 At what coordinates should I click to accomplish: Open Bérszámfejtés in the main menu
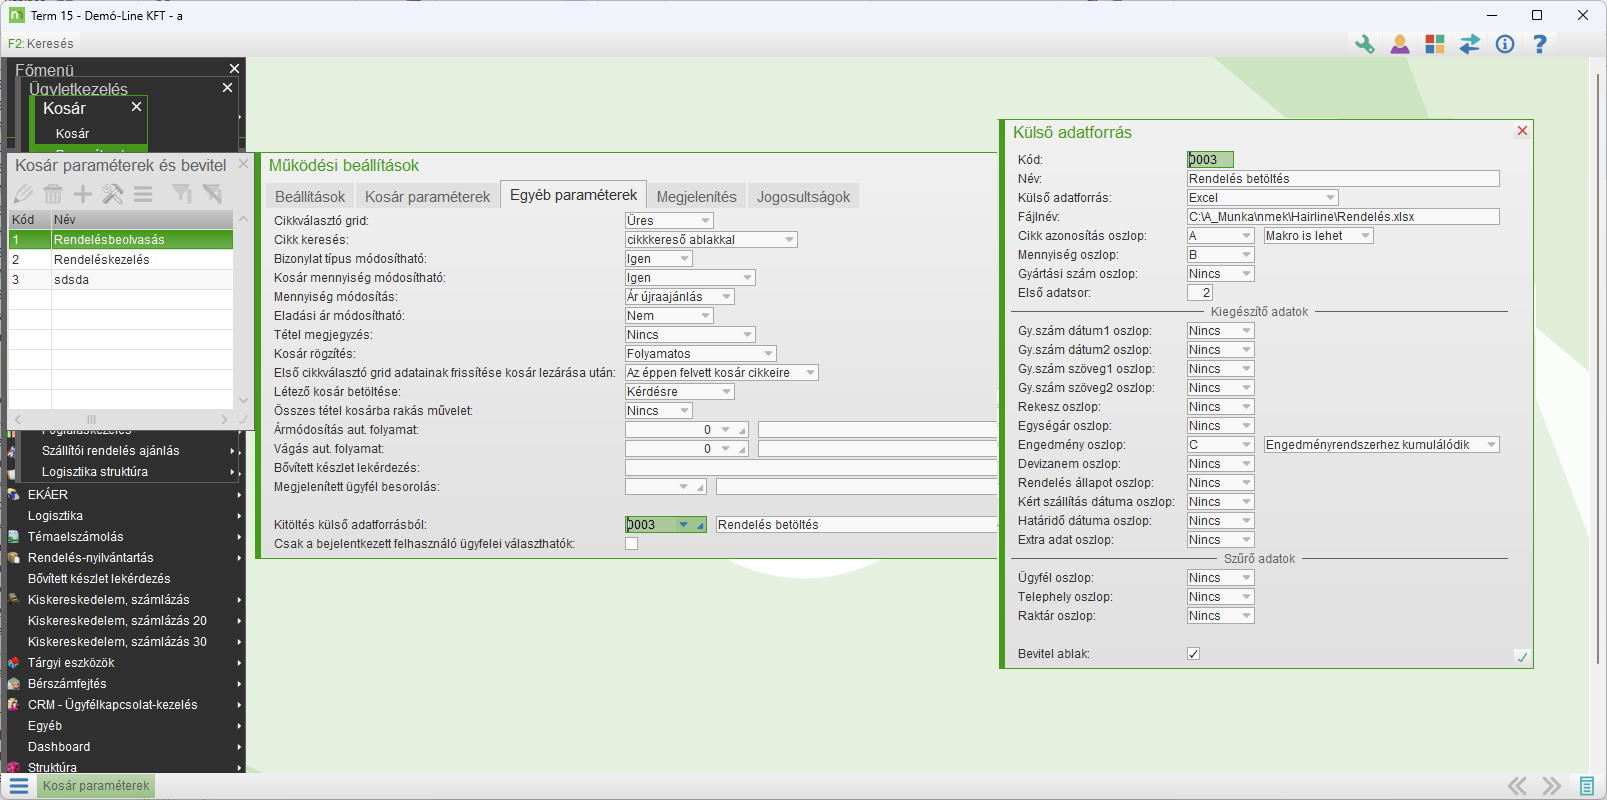[x=67, y=684]
